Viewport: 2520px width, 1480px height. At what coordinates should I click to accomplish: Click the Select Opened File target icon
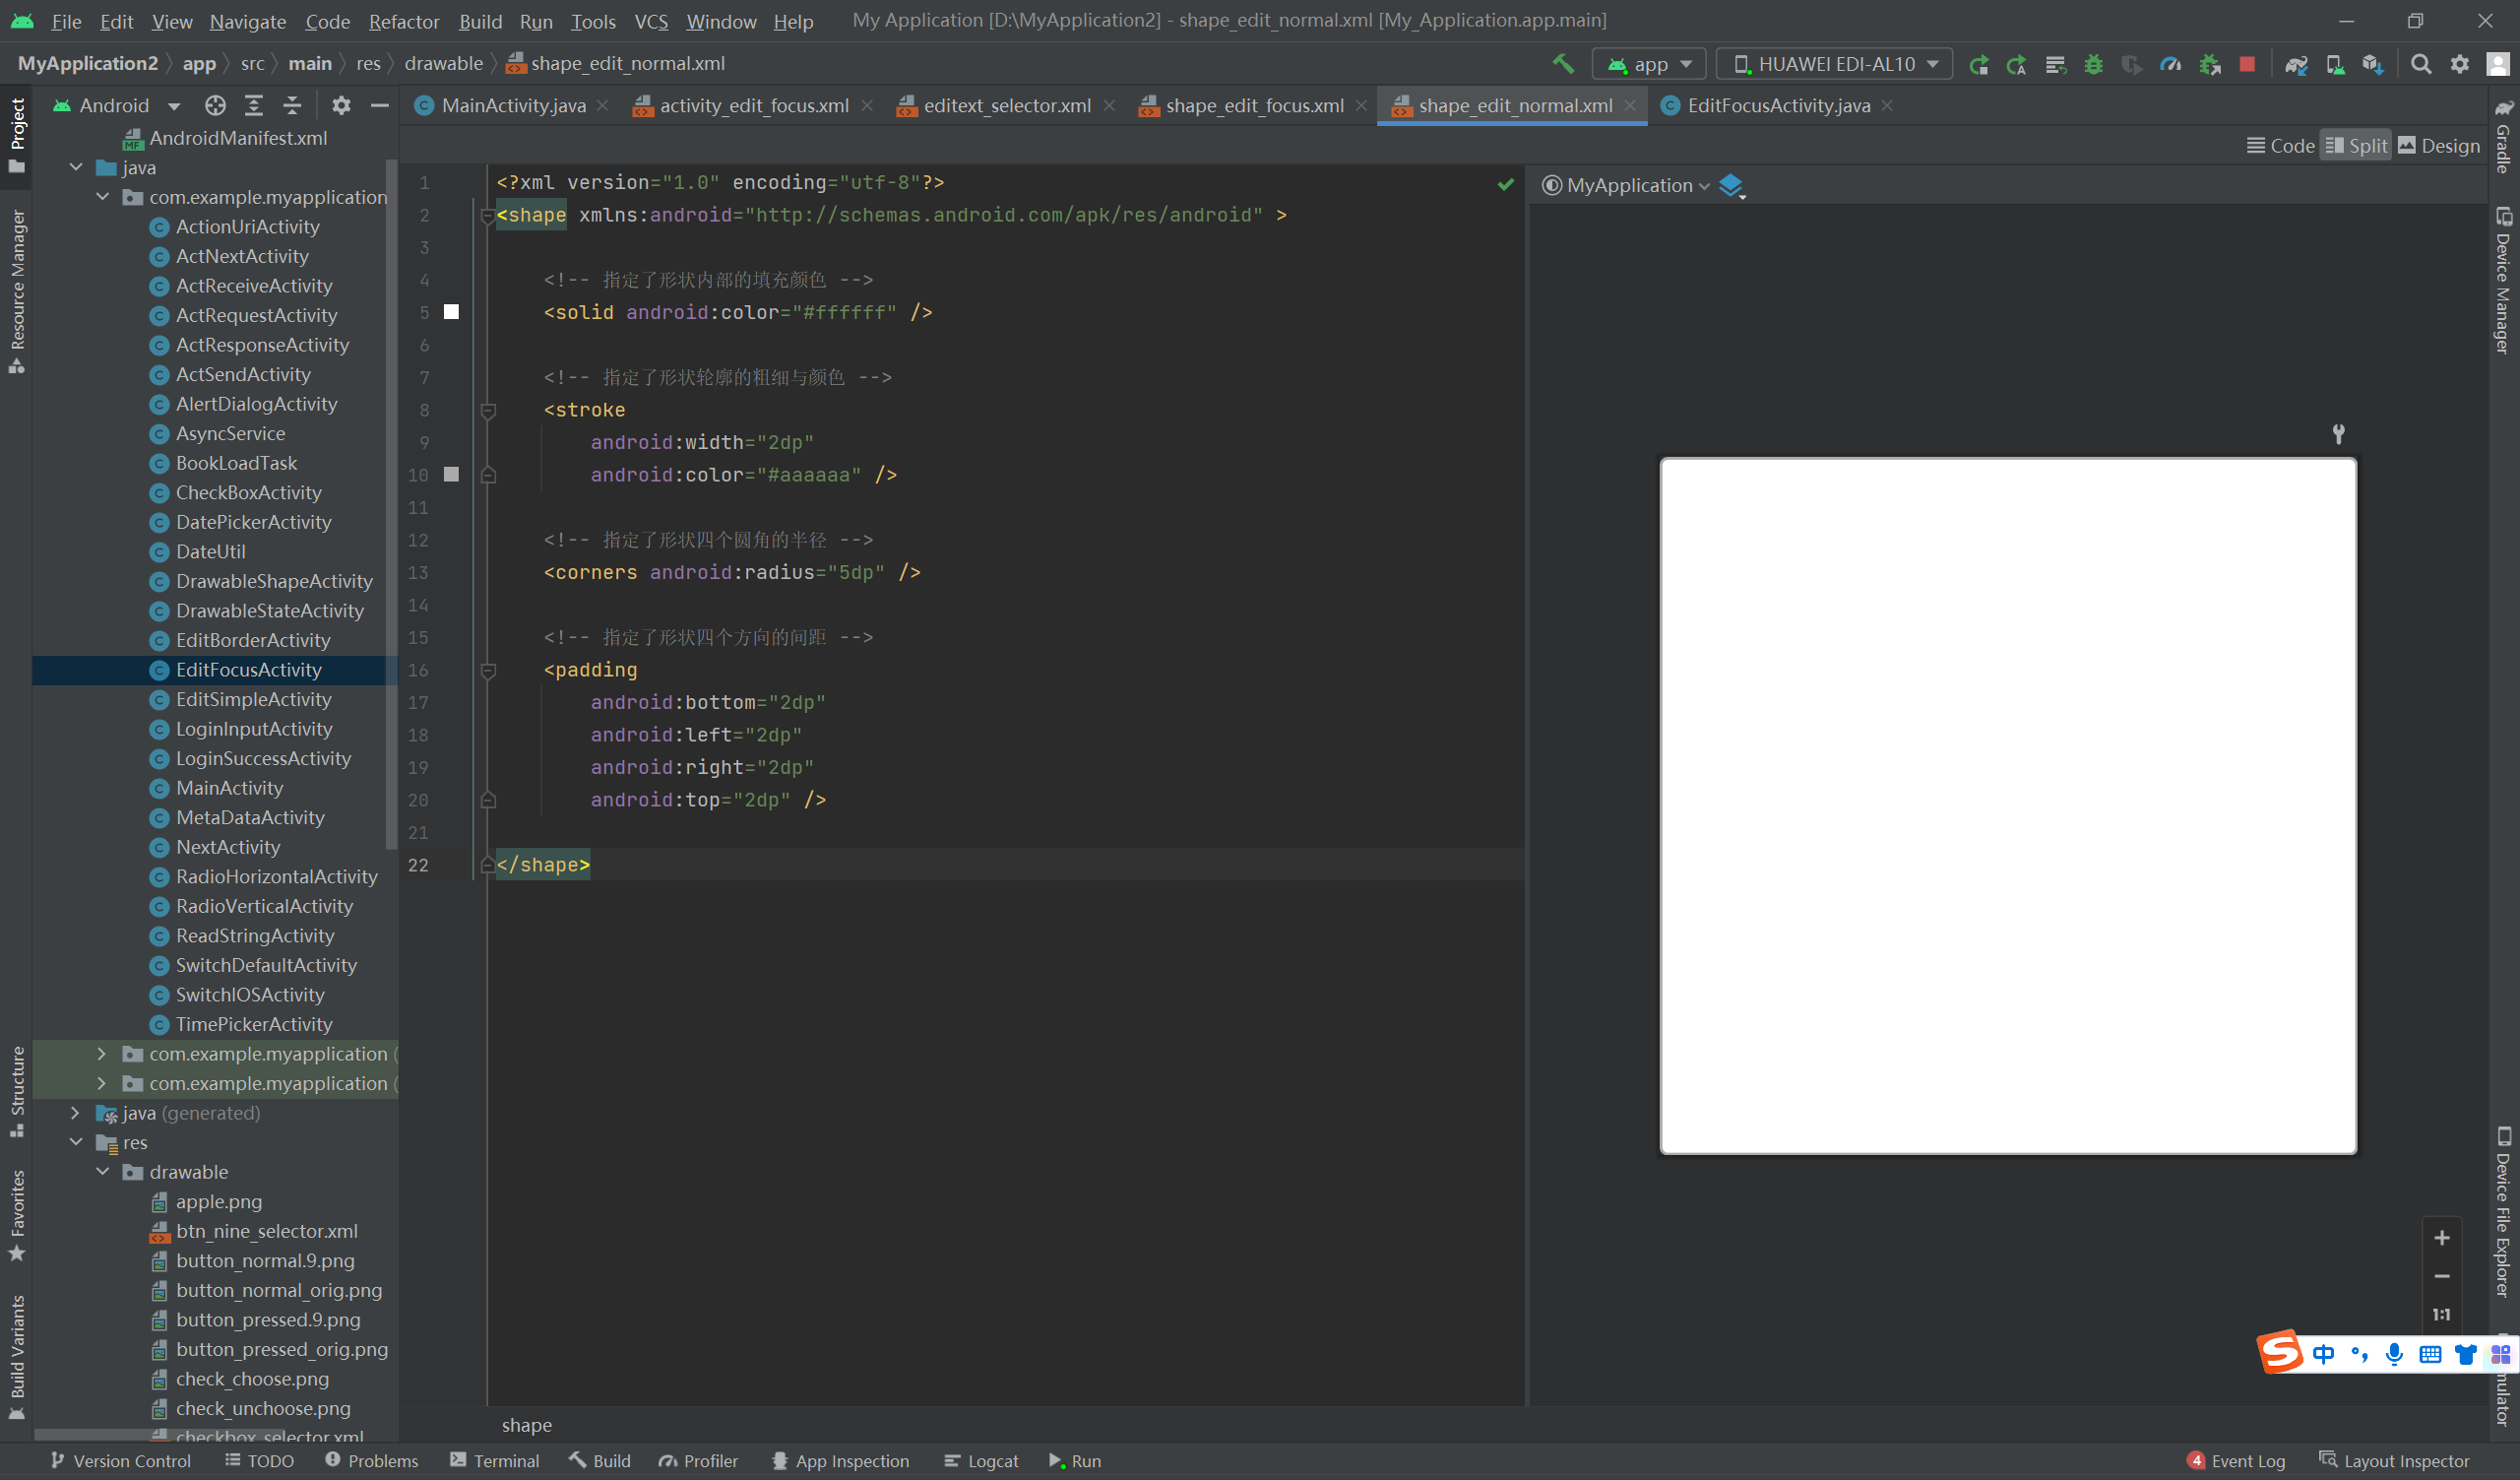click(215, 105)
